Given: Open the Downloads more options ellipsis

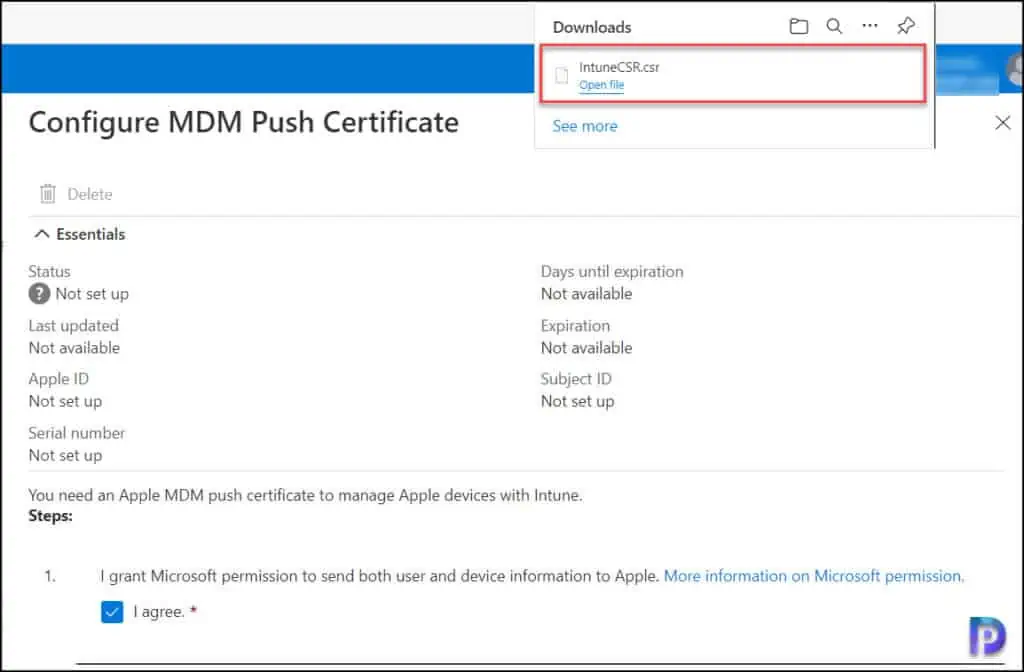Looking at the screenshot, I should coord(870,25).
